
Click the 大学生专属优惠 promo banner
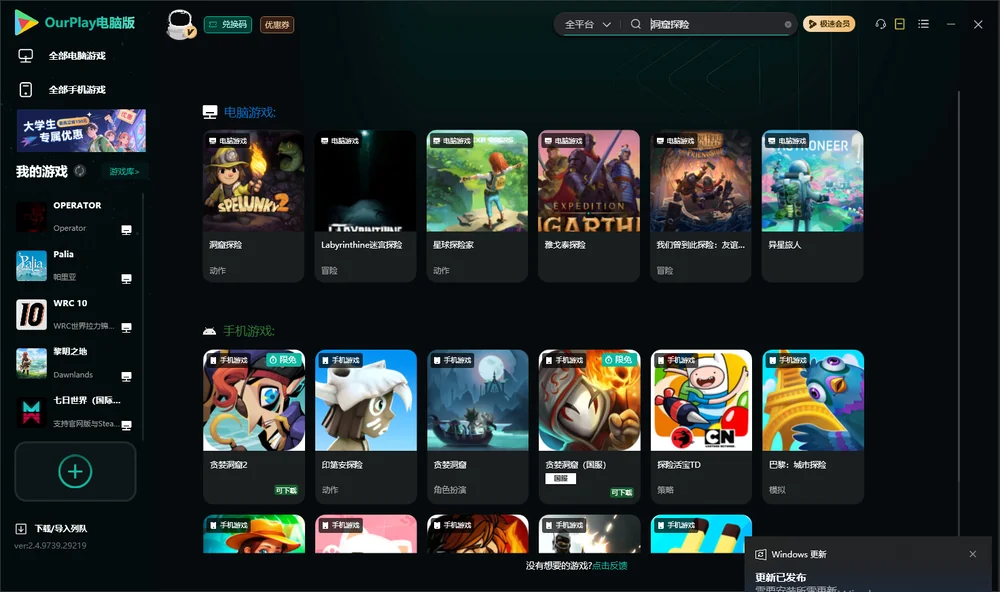[x=82, y=130]
